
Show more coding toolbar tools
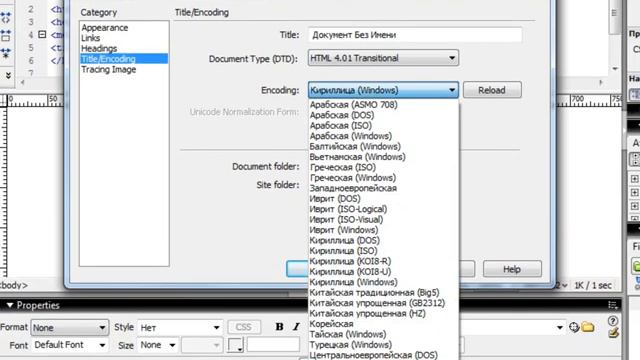7,76
